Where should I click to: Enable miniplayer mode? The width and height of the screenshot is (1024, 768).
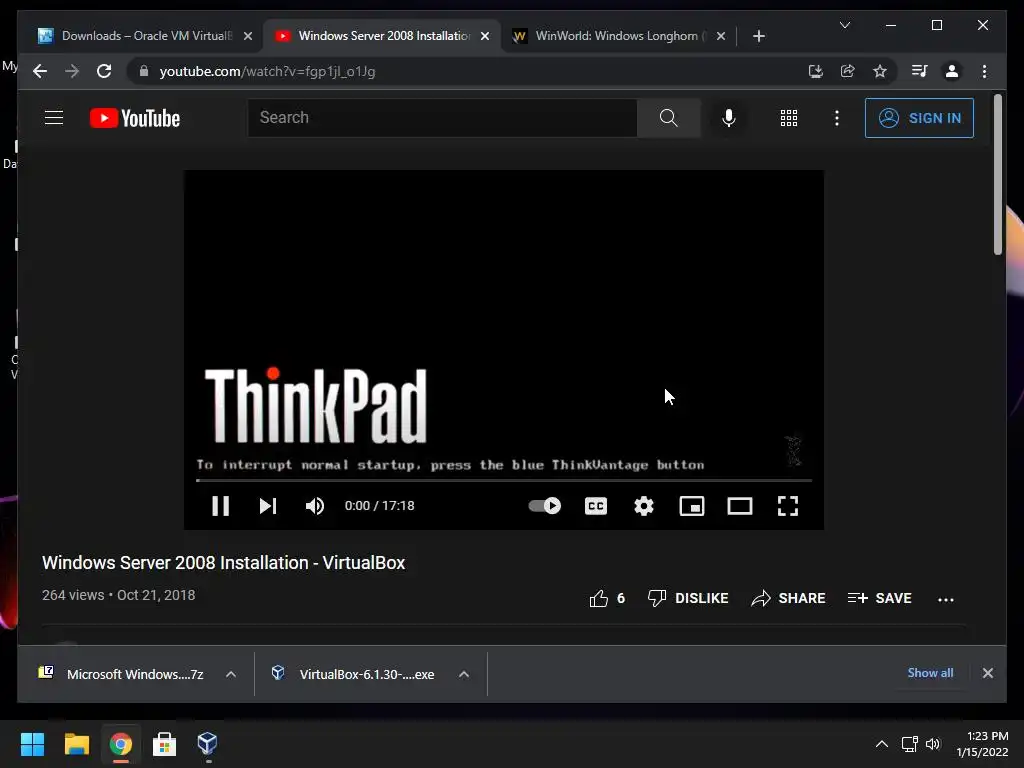[692, 505]
